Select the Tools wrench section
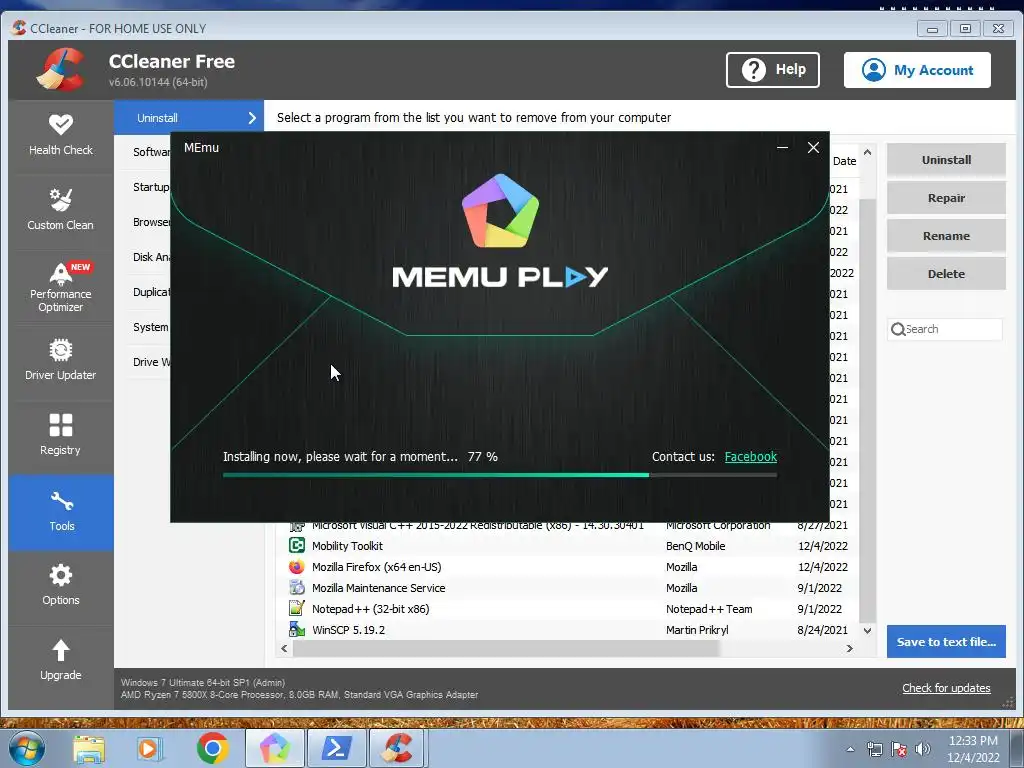 (x=61, y=511)
